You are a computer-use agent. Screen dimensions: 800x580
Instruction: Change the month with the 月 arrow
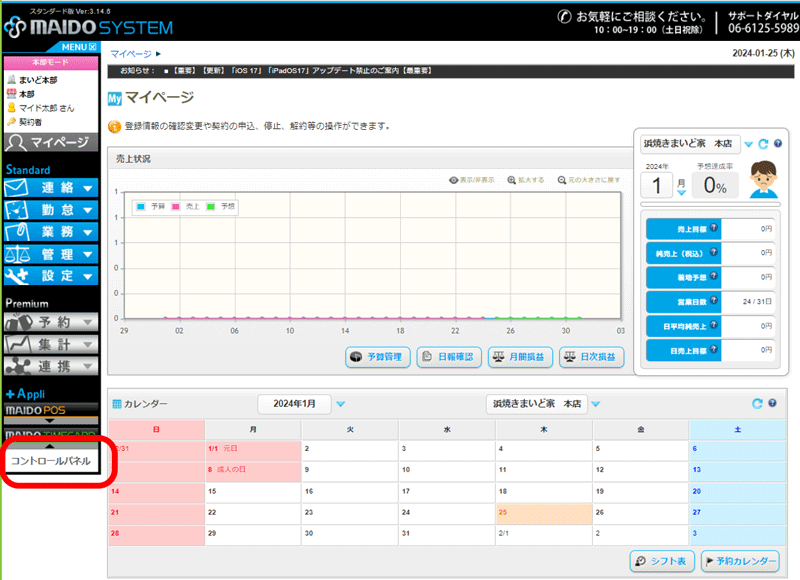[681, 193]
